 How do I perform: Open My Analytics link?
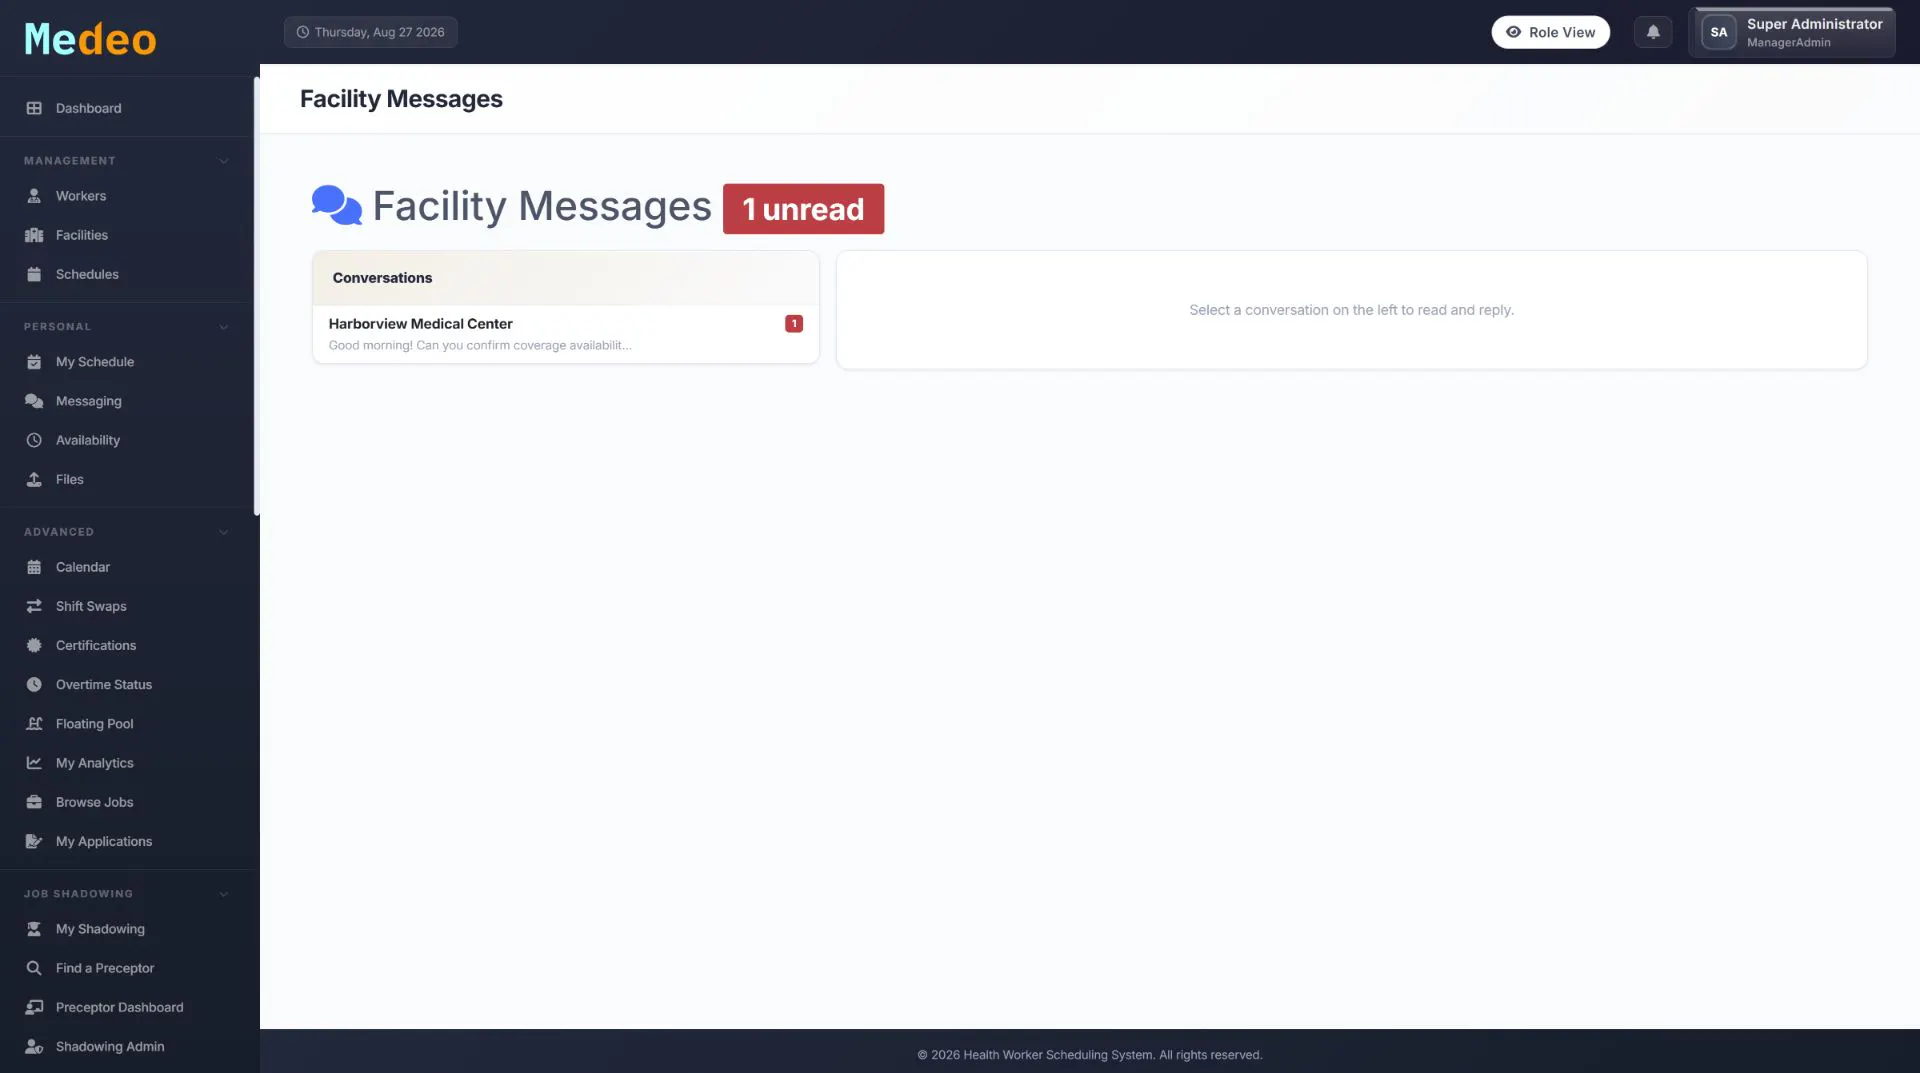pyautogui.click(x=127, y=763)
